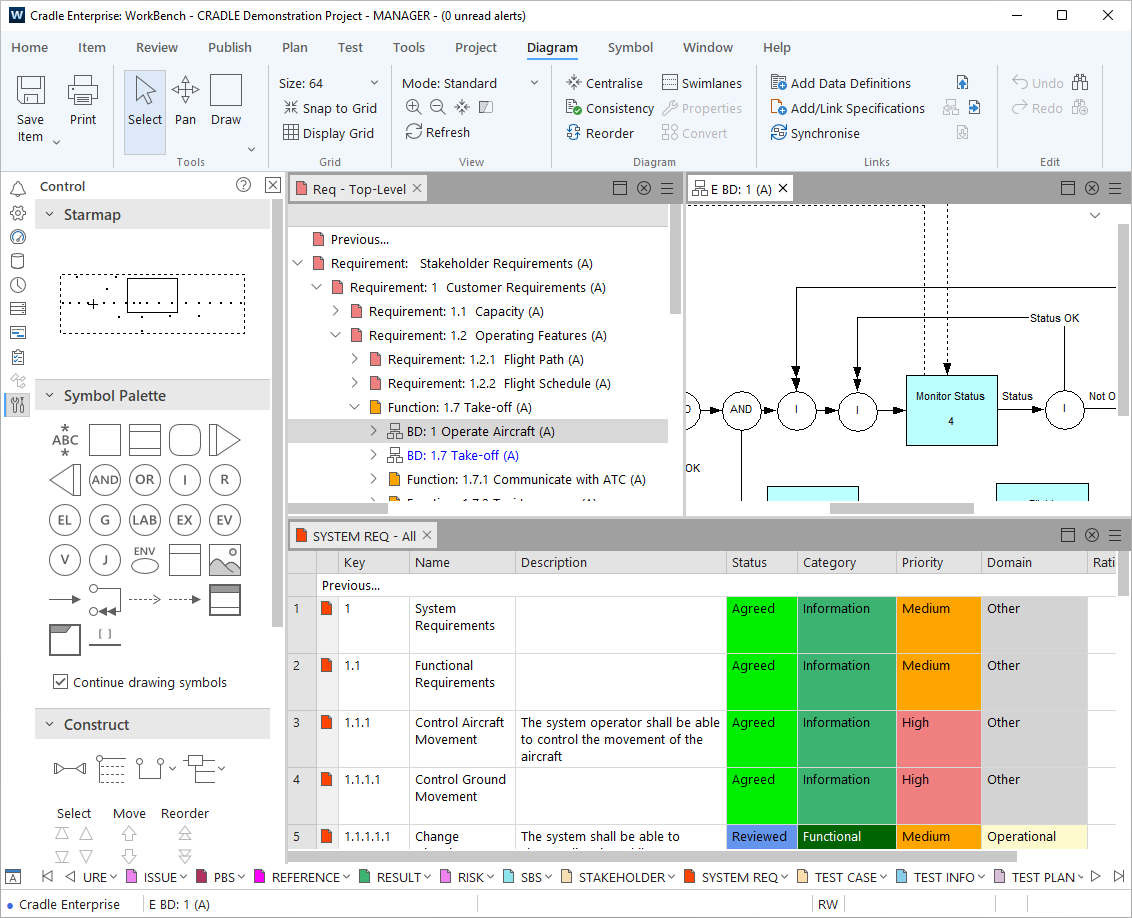The image size is (1132, 918).
Task: Sort by the Priority column header
Action: pyautogui.click(x=938, y=562)
